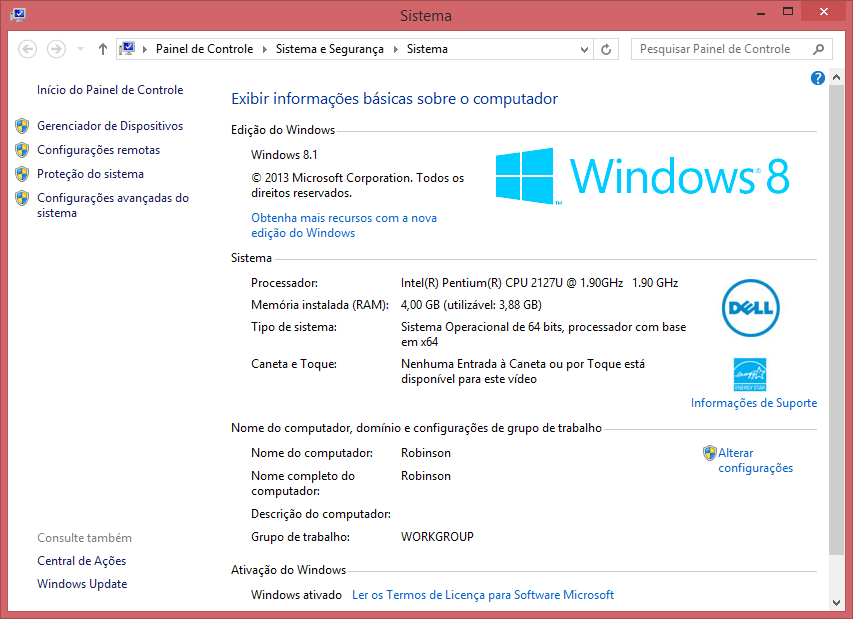Open Informações de Suporte
The width and height of the screenshot is (853, 619).
click(754, 403)
